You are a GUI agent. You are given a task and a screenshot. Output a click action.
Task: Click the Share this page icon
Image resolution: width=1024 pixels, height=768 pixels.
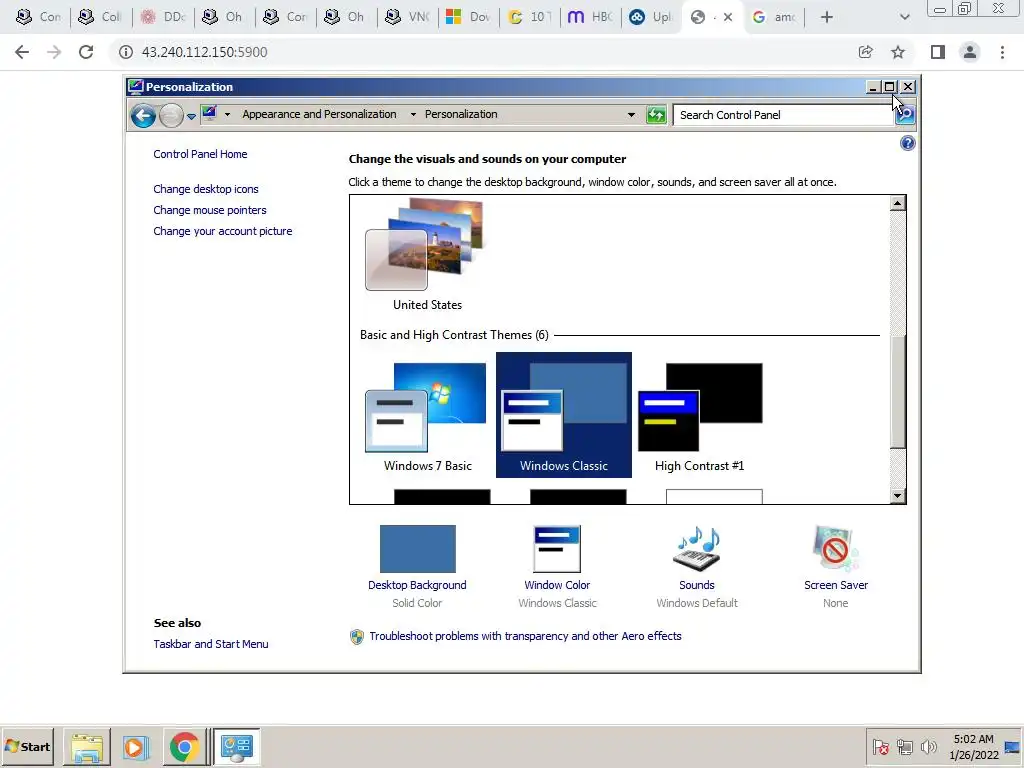[865, 52]
